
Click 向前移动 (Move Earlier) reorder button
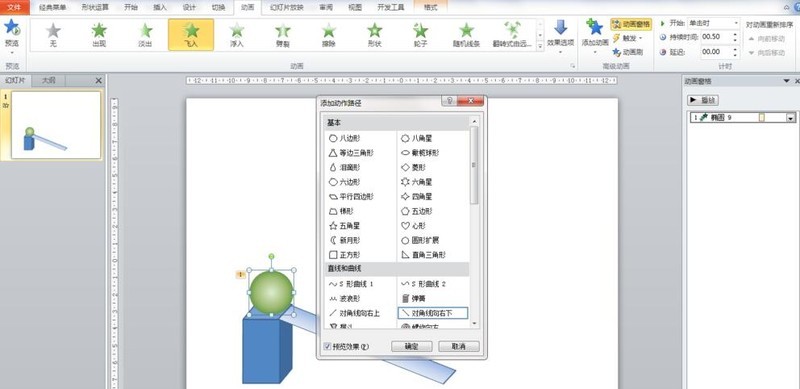[x=767, y=39]
